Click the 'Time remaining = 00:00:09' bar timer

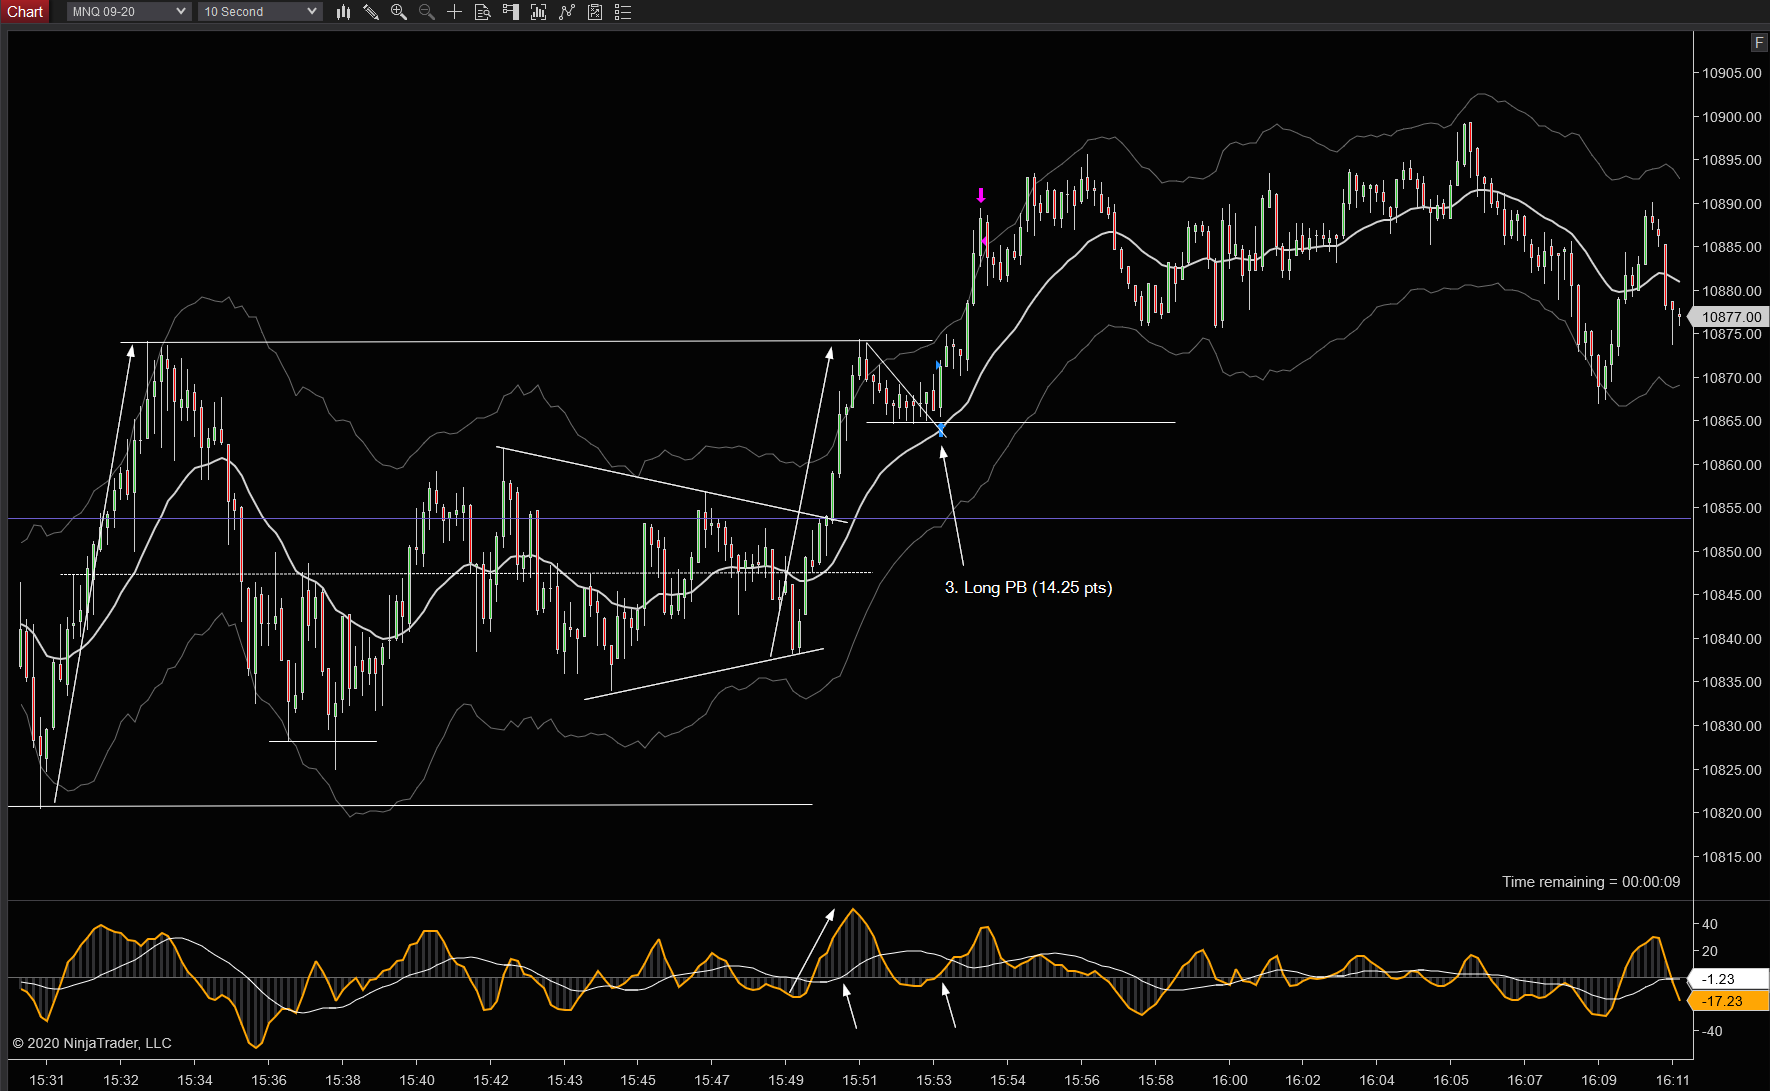(1591, 882)
